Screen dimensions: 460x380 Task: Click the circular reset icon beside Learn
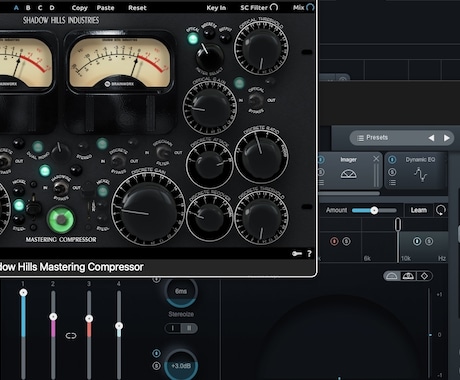pyautogui.click(x=441, y=210)
